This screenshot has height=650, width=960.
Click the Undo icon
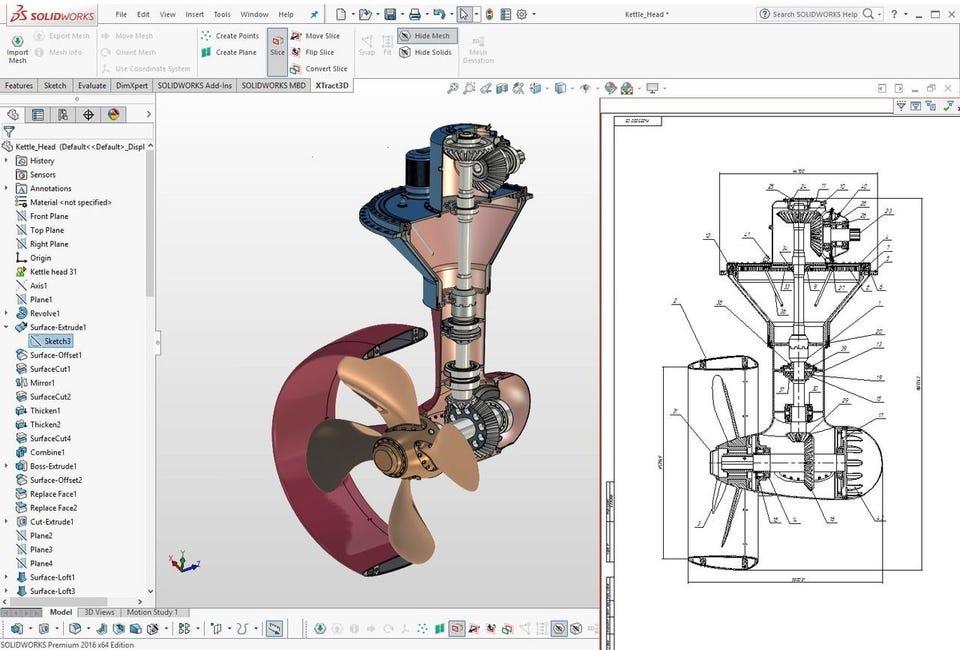439,13
